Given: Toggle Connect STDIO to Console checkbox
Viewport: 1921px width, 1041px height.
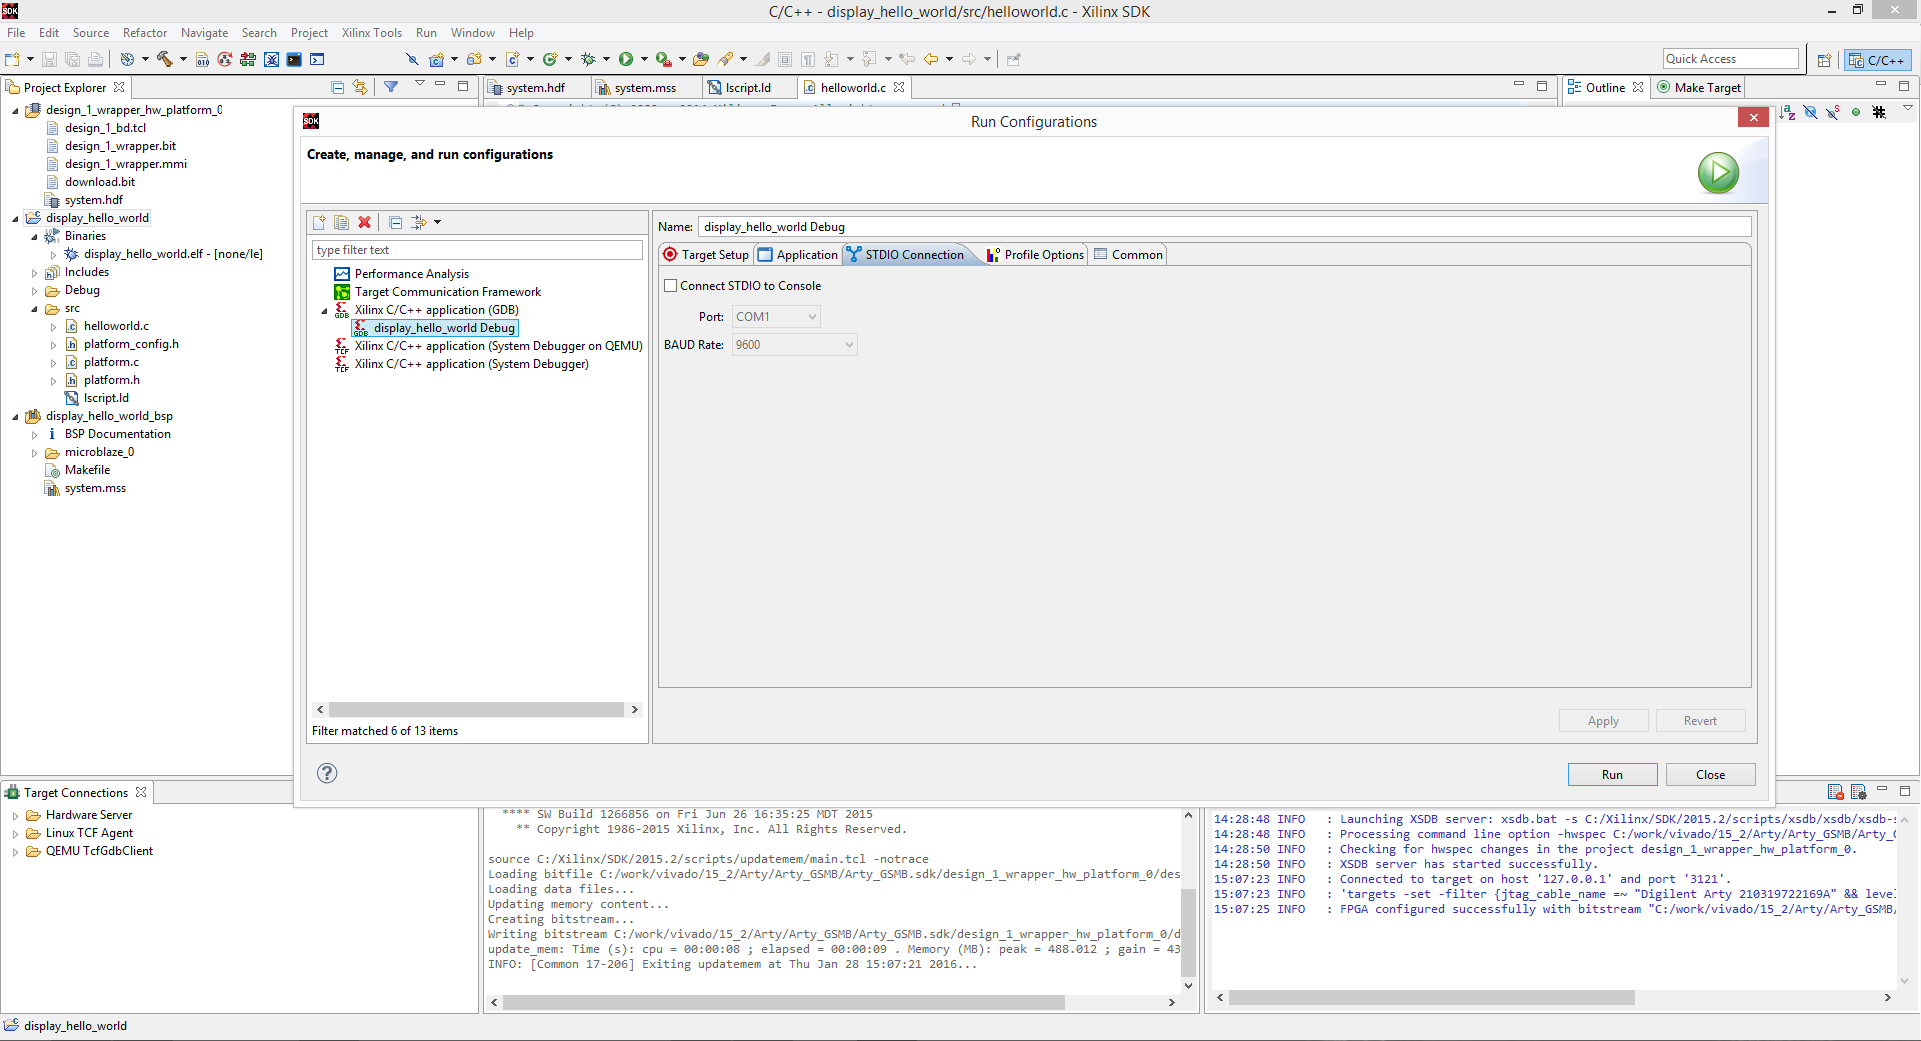Looking at the screenshot, I should pos(671,286).
